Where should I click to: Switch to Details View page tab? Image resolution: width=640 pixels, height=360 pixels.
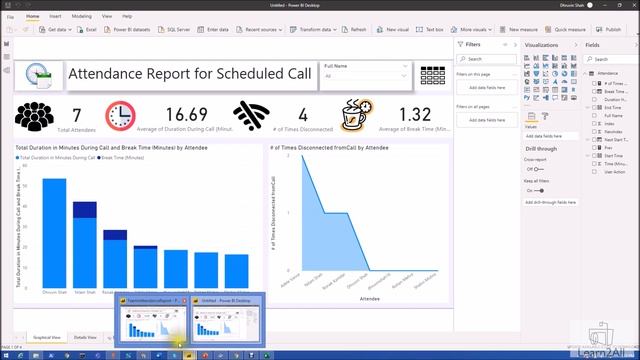[85, 338]
